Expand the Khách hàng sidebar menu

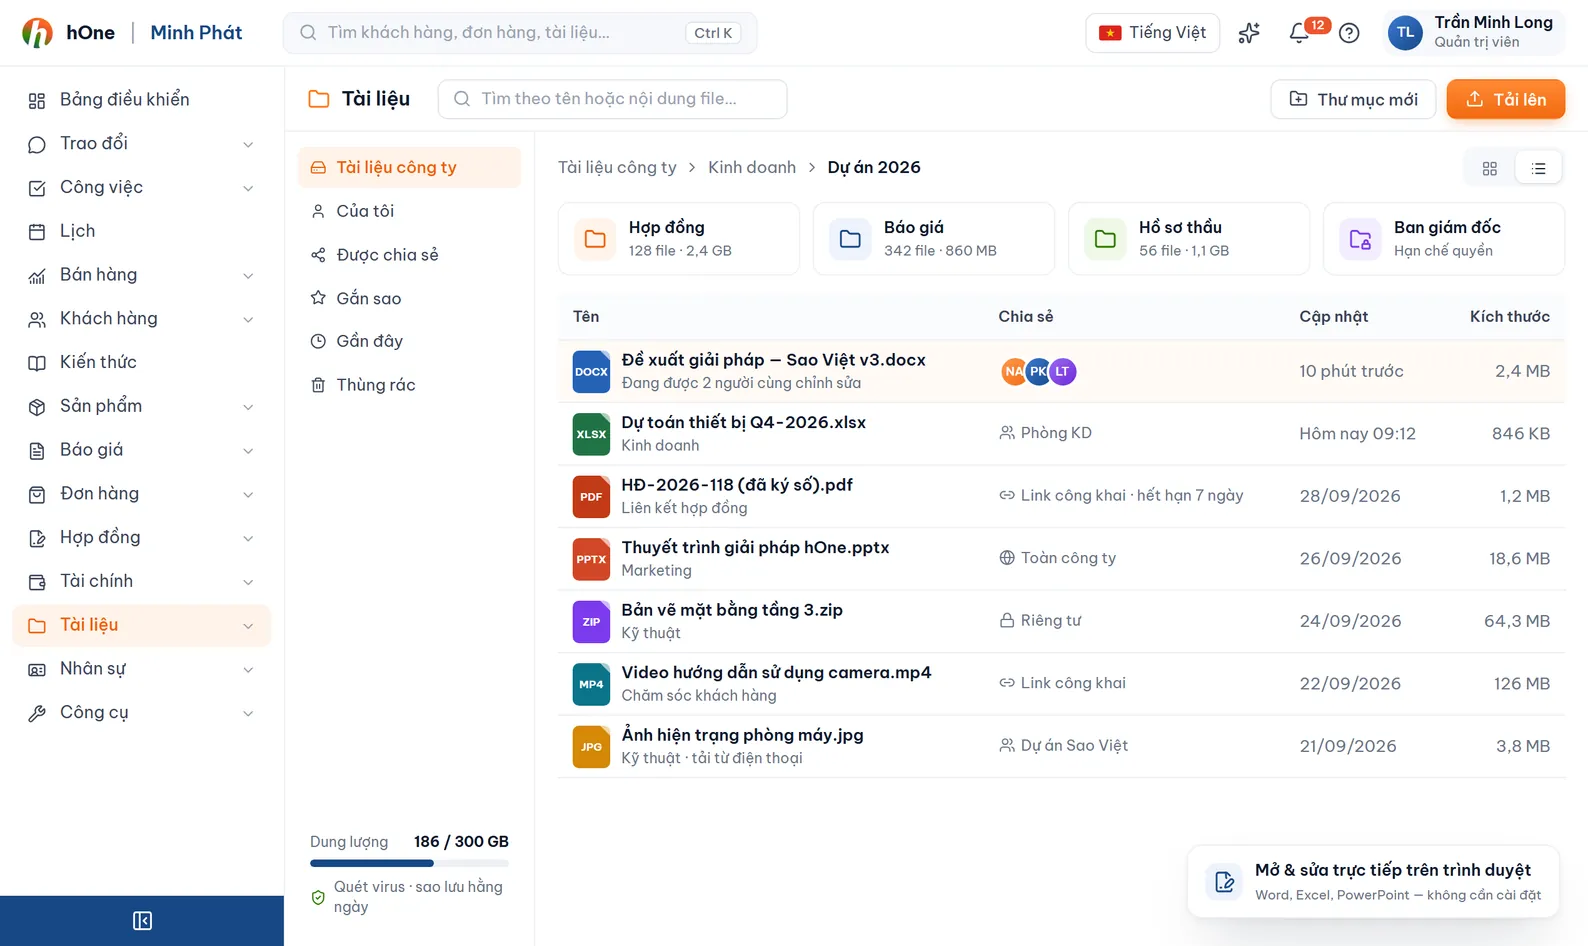(x=142, y=319)
